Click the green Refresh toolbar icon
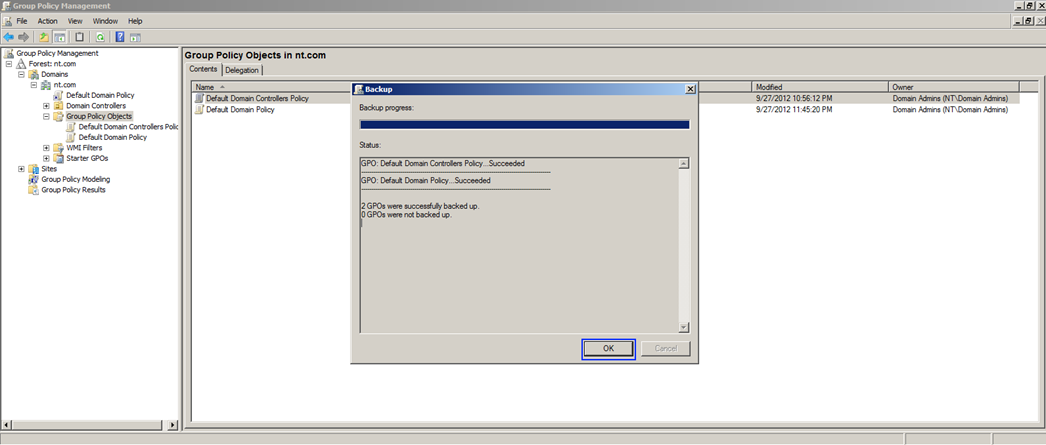1046x445 pixels. [100, 37]
